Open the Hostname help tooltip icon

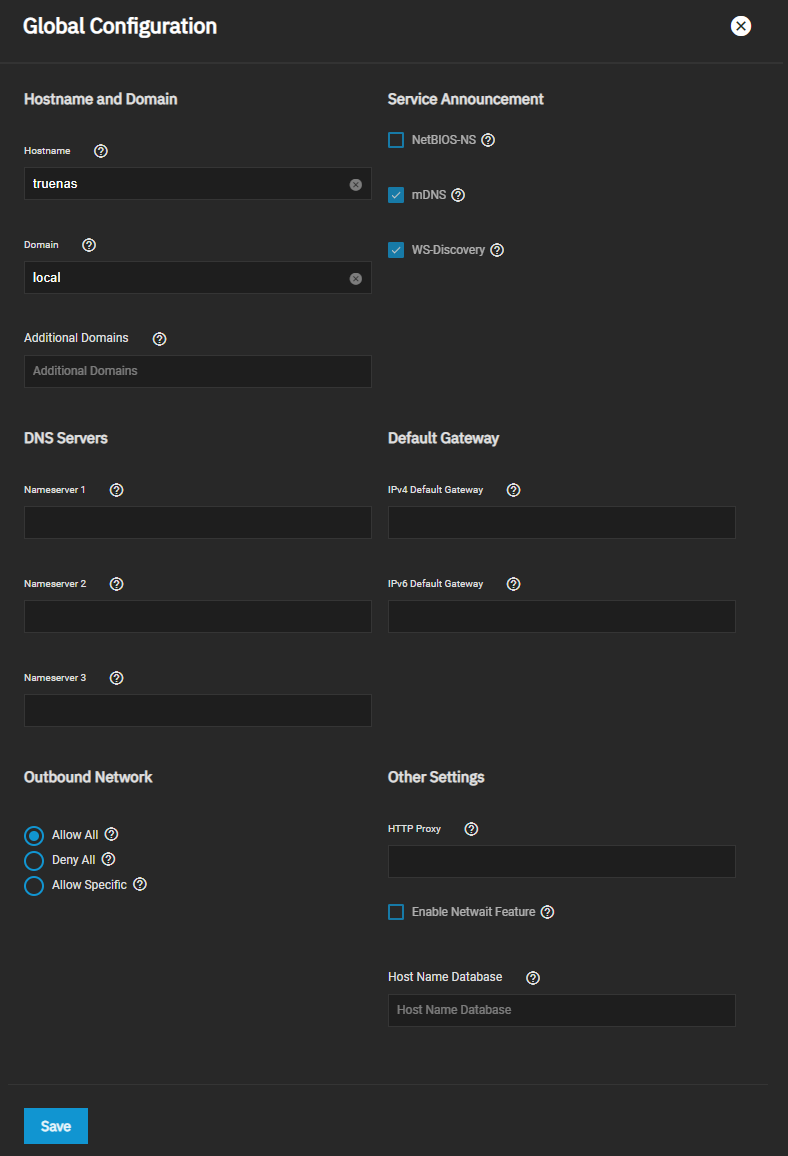pyautogui.click(x=101, y=151)
